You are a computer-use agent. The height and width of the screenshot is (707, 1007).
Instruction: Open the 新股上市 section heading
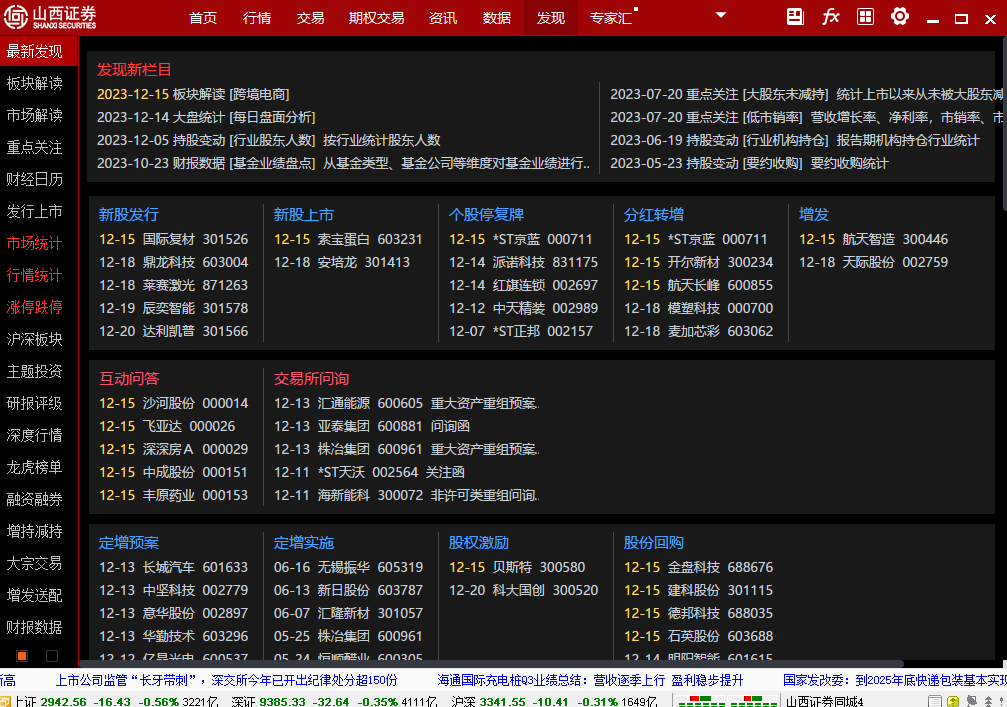[x=304, y=214]
